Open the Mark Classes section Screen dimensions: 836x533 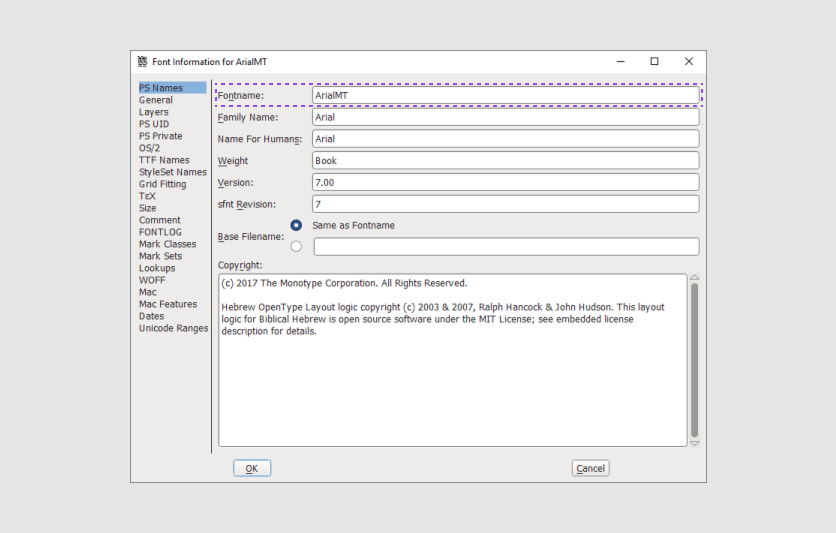point(167,244)
